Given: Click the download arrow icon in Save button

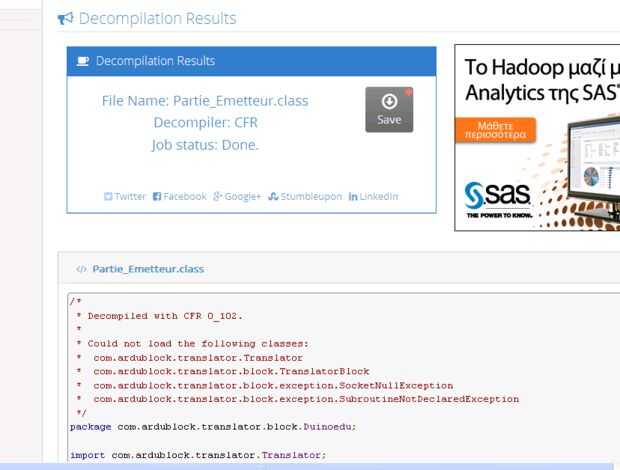Looking at the screenshot, I should (389, 101).
